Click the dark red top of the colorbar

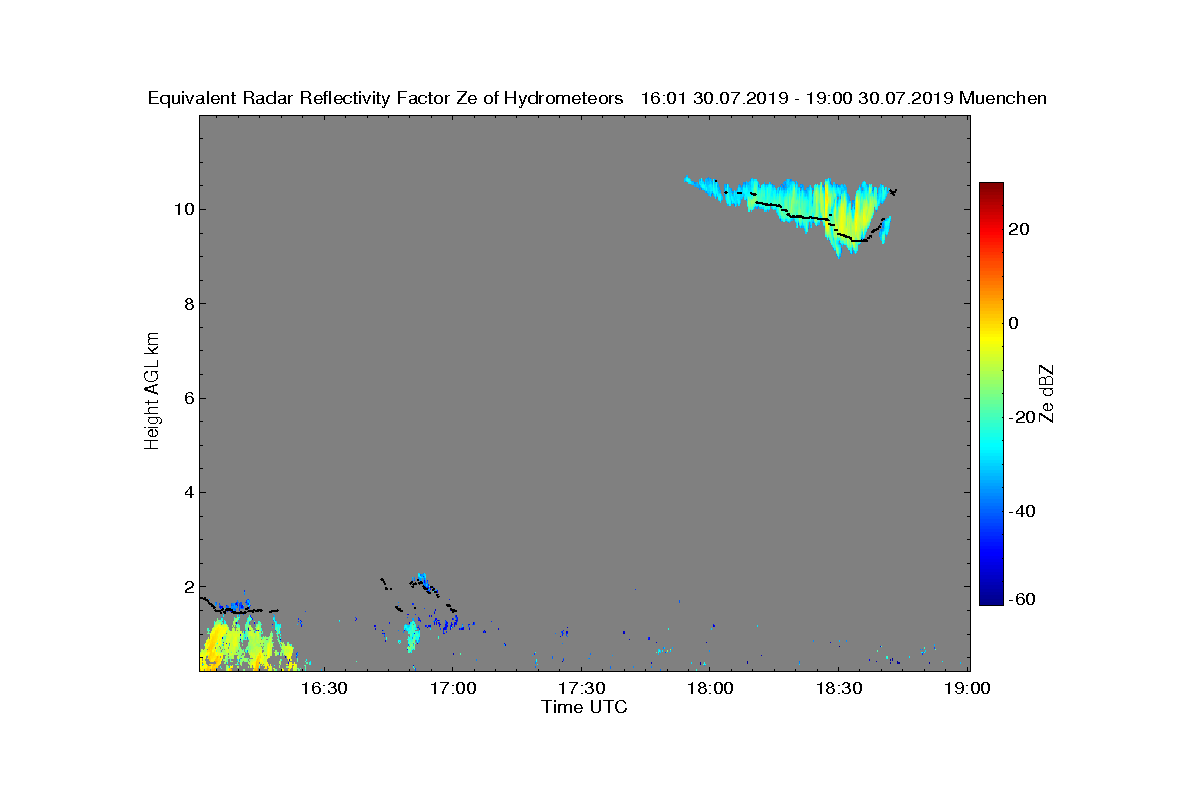tap(991, 190)
